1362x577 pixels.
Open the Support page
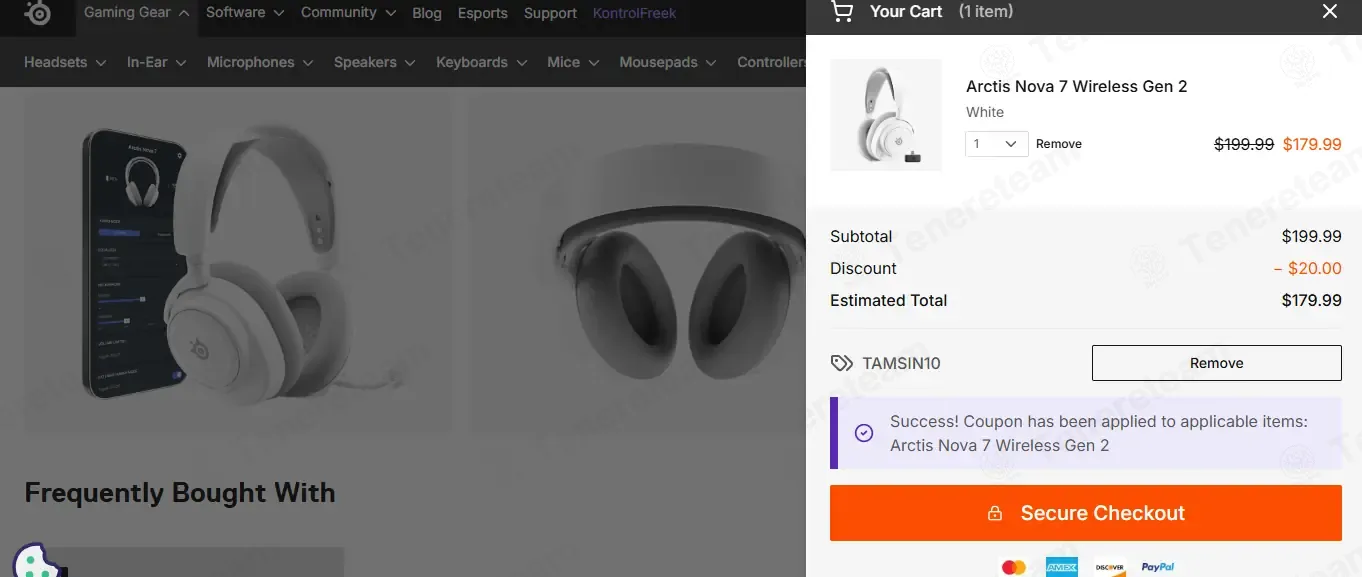[550, 13]
